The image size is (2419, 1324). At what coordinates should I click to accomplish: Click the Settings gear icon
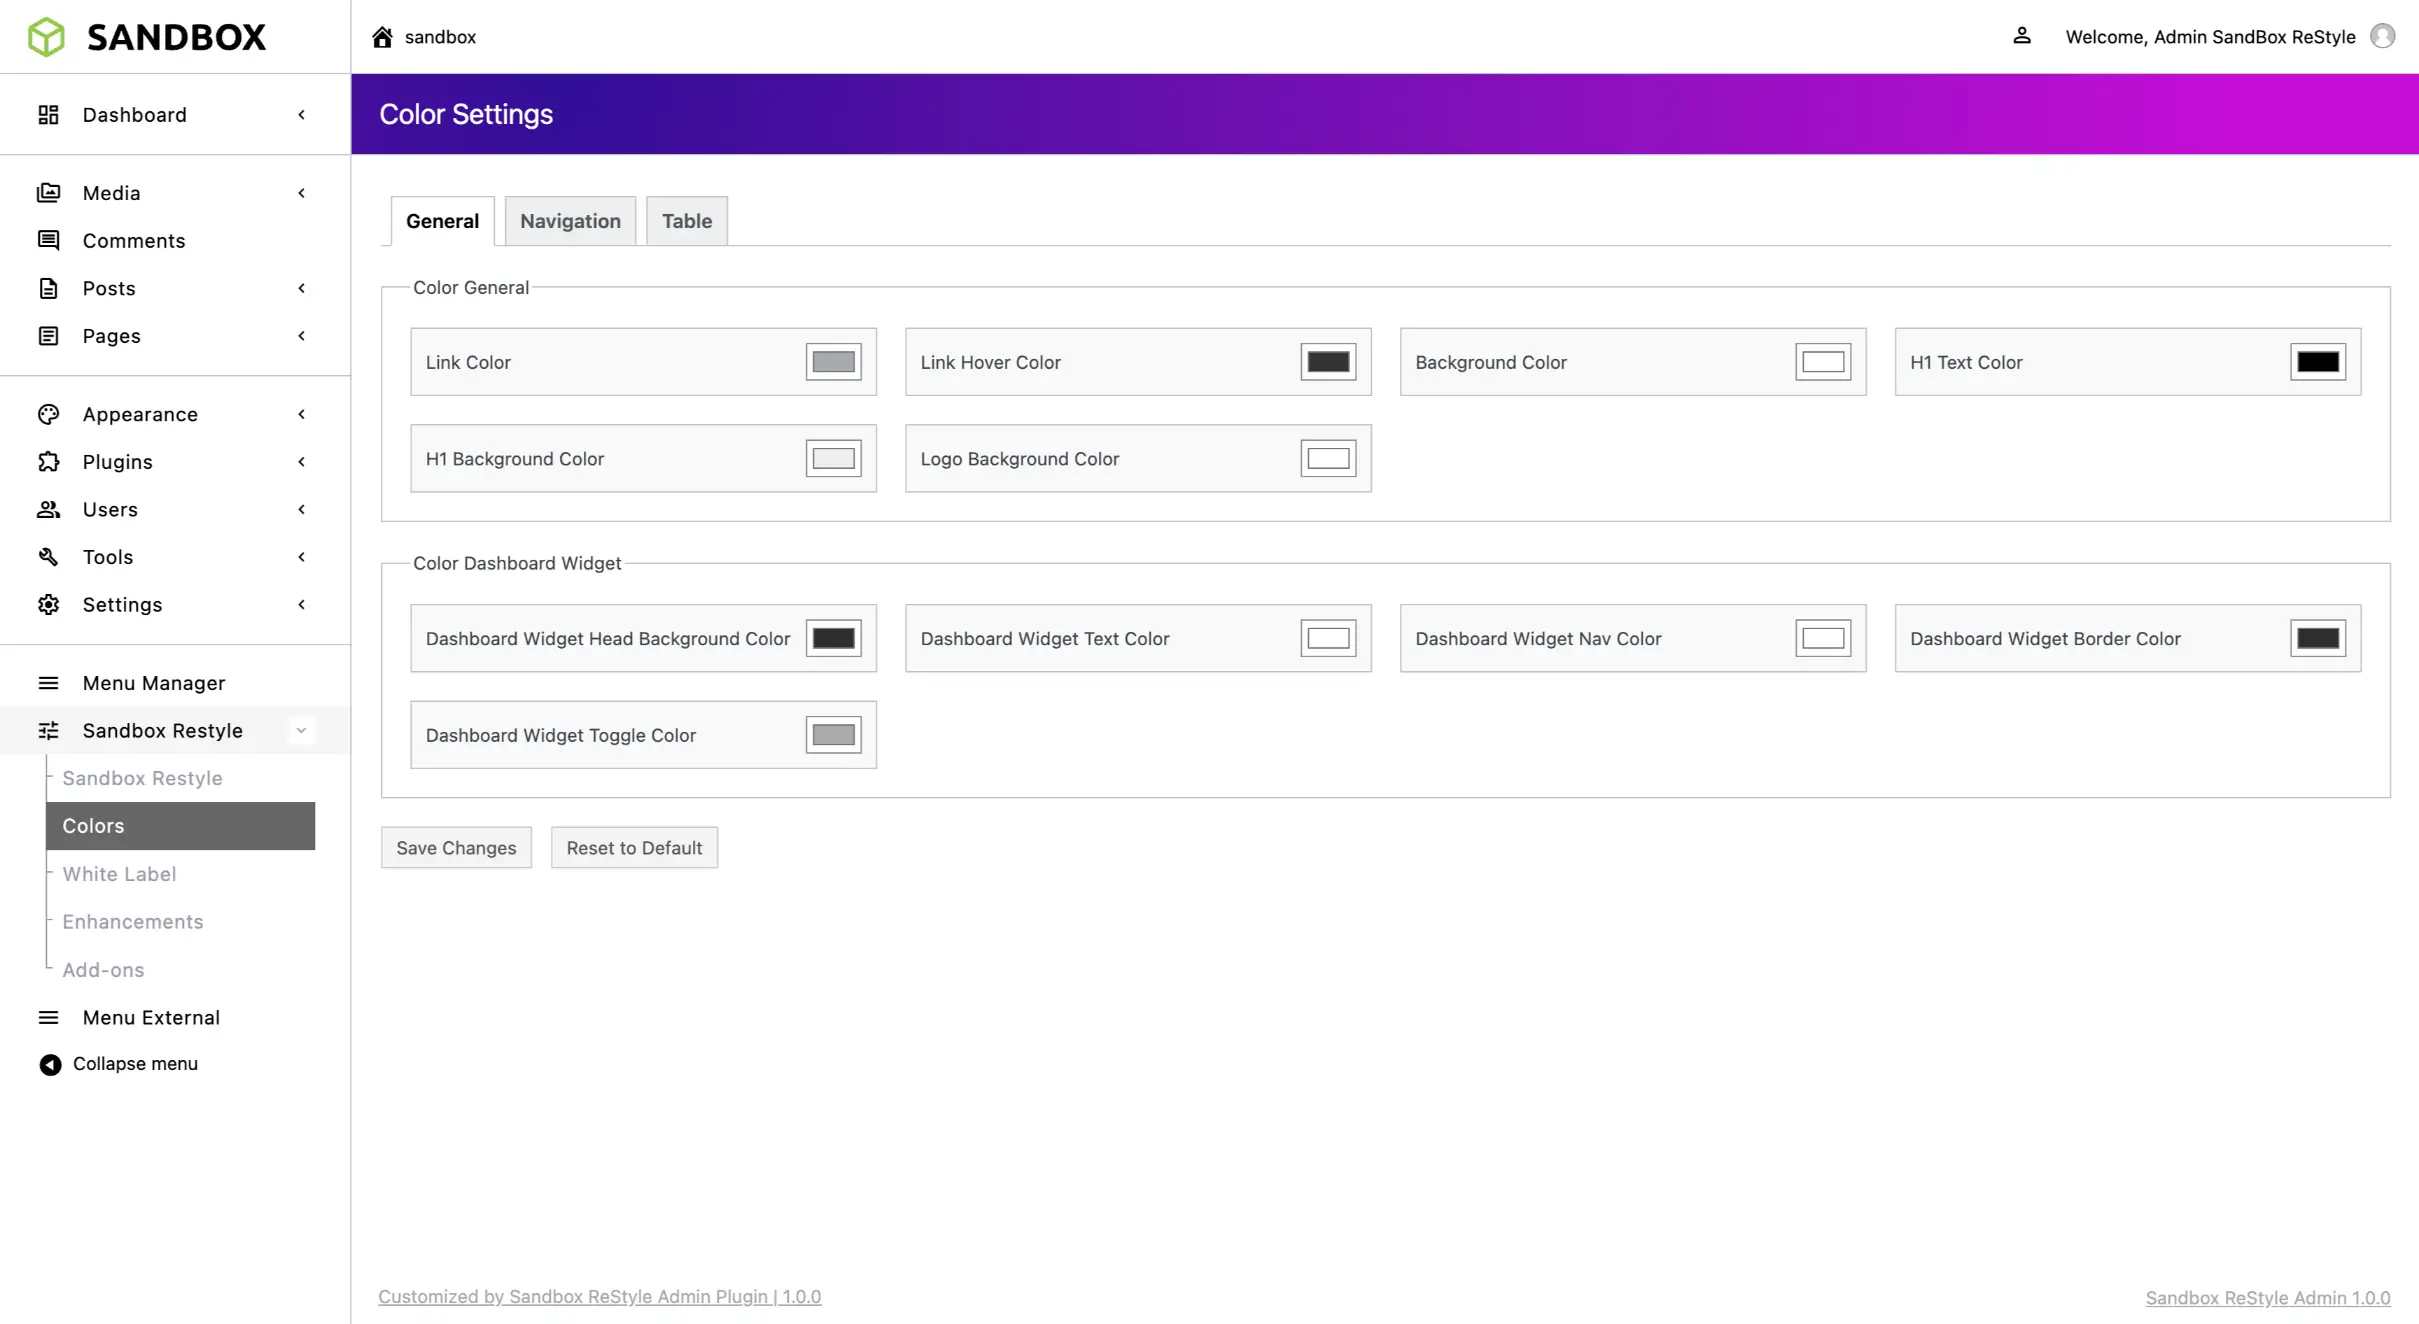[48, 604]
